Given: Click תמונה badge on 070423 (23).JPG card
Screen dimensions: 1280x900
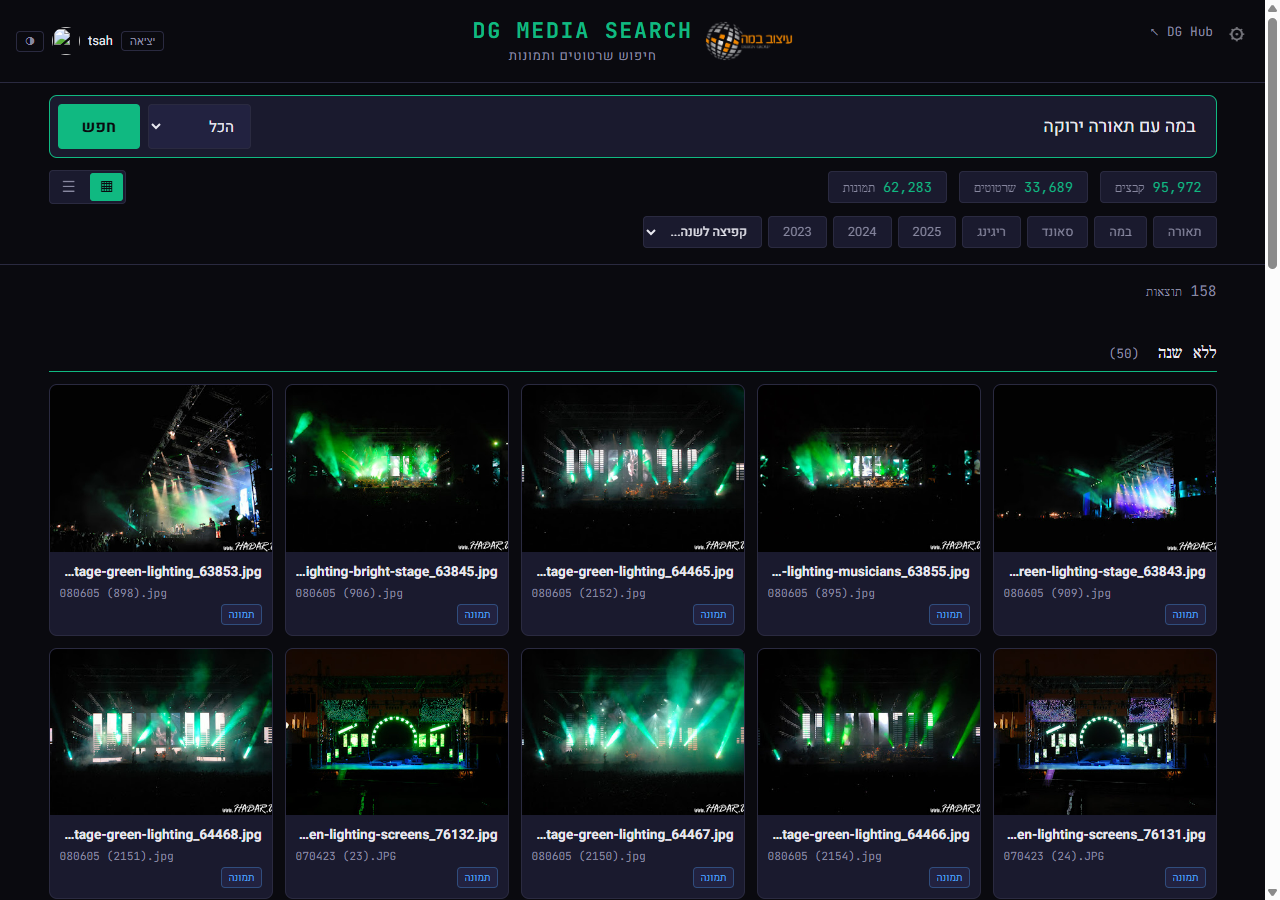Looking at the screenshot, I should coord(477,877).
